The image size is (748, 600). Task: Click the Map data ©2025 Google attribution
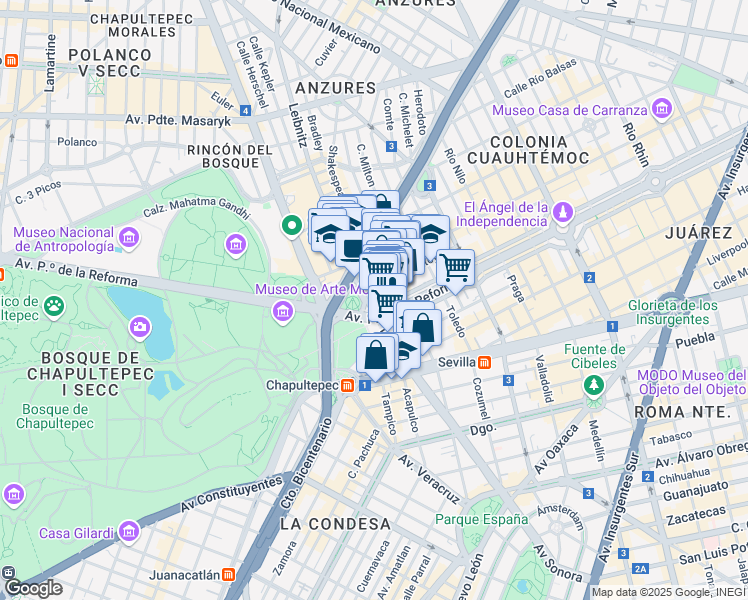coord(669,593)
